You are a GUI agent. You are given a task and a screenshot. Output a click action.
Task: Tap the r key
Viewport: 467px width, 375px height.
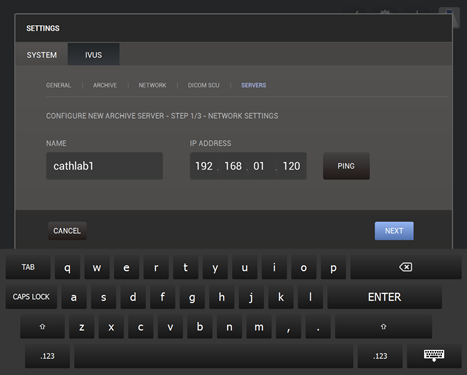click(156, 267)
